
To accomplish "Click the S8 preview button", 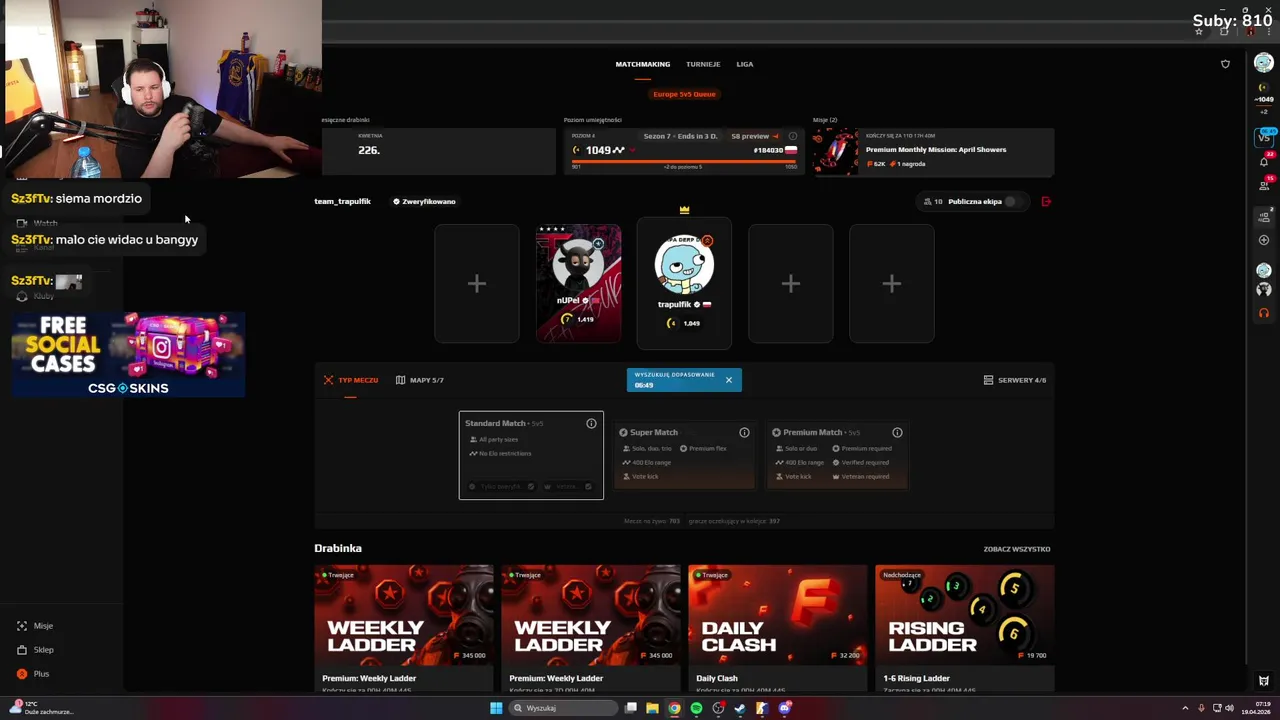I will click(x=754, y=136).
